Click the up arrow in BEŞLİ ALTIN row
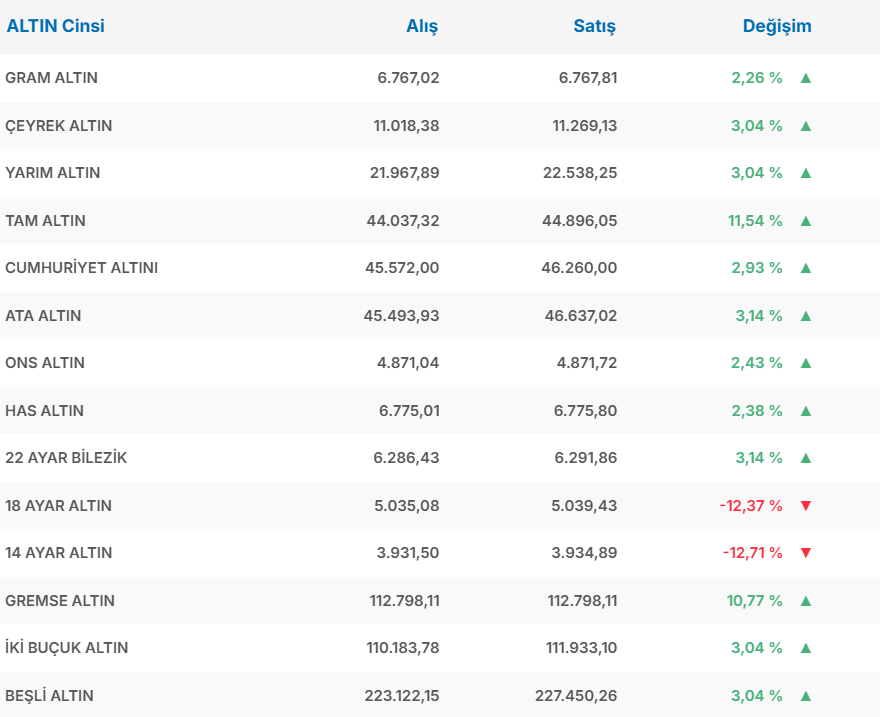The image size is (880, 717). pos(806,696)
